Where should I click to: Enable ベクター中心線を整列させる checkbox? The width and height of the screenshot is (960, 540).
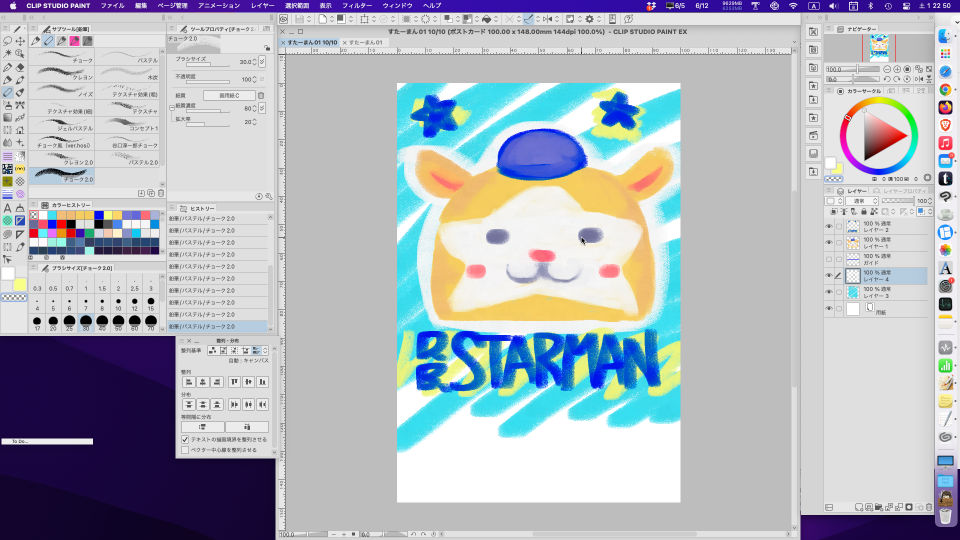point(185,450)
